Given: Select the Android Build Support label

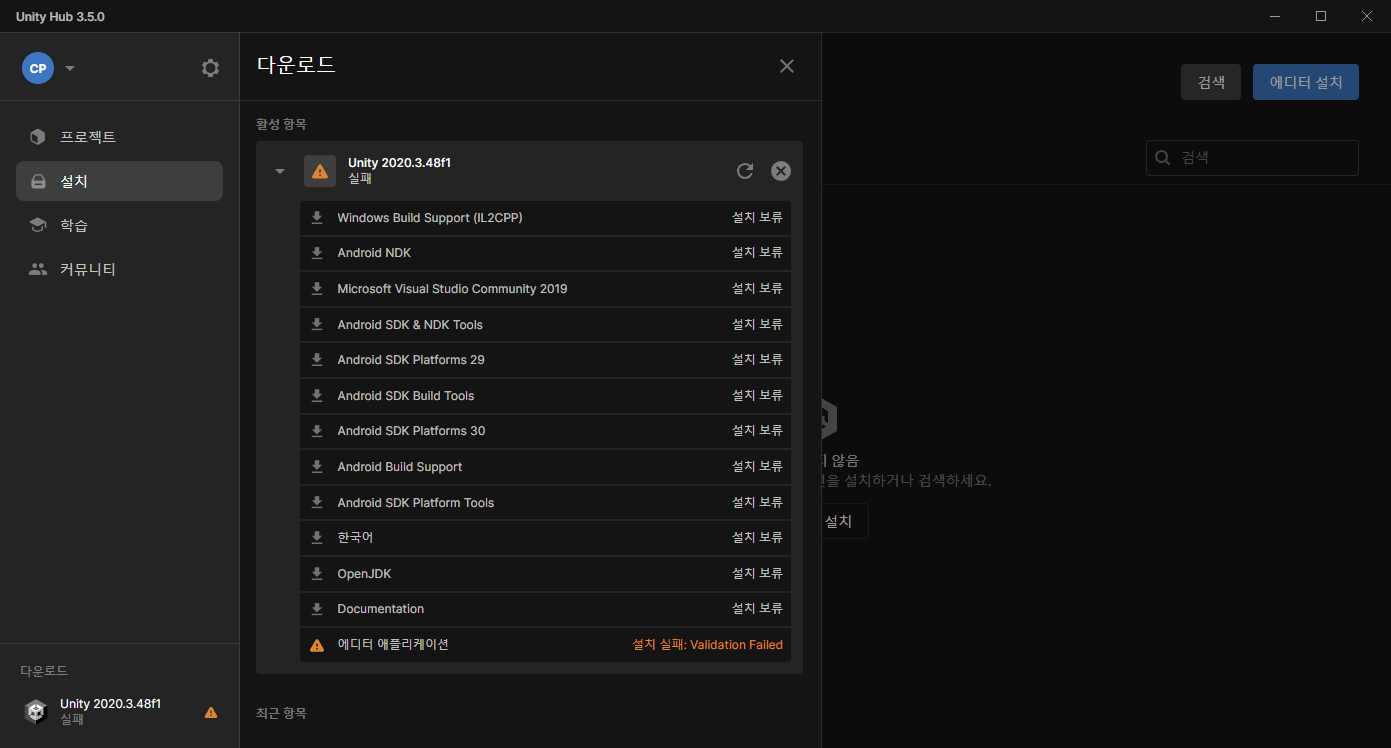Looking at the screenshot, I should [400, 467].
